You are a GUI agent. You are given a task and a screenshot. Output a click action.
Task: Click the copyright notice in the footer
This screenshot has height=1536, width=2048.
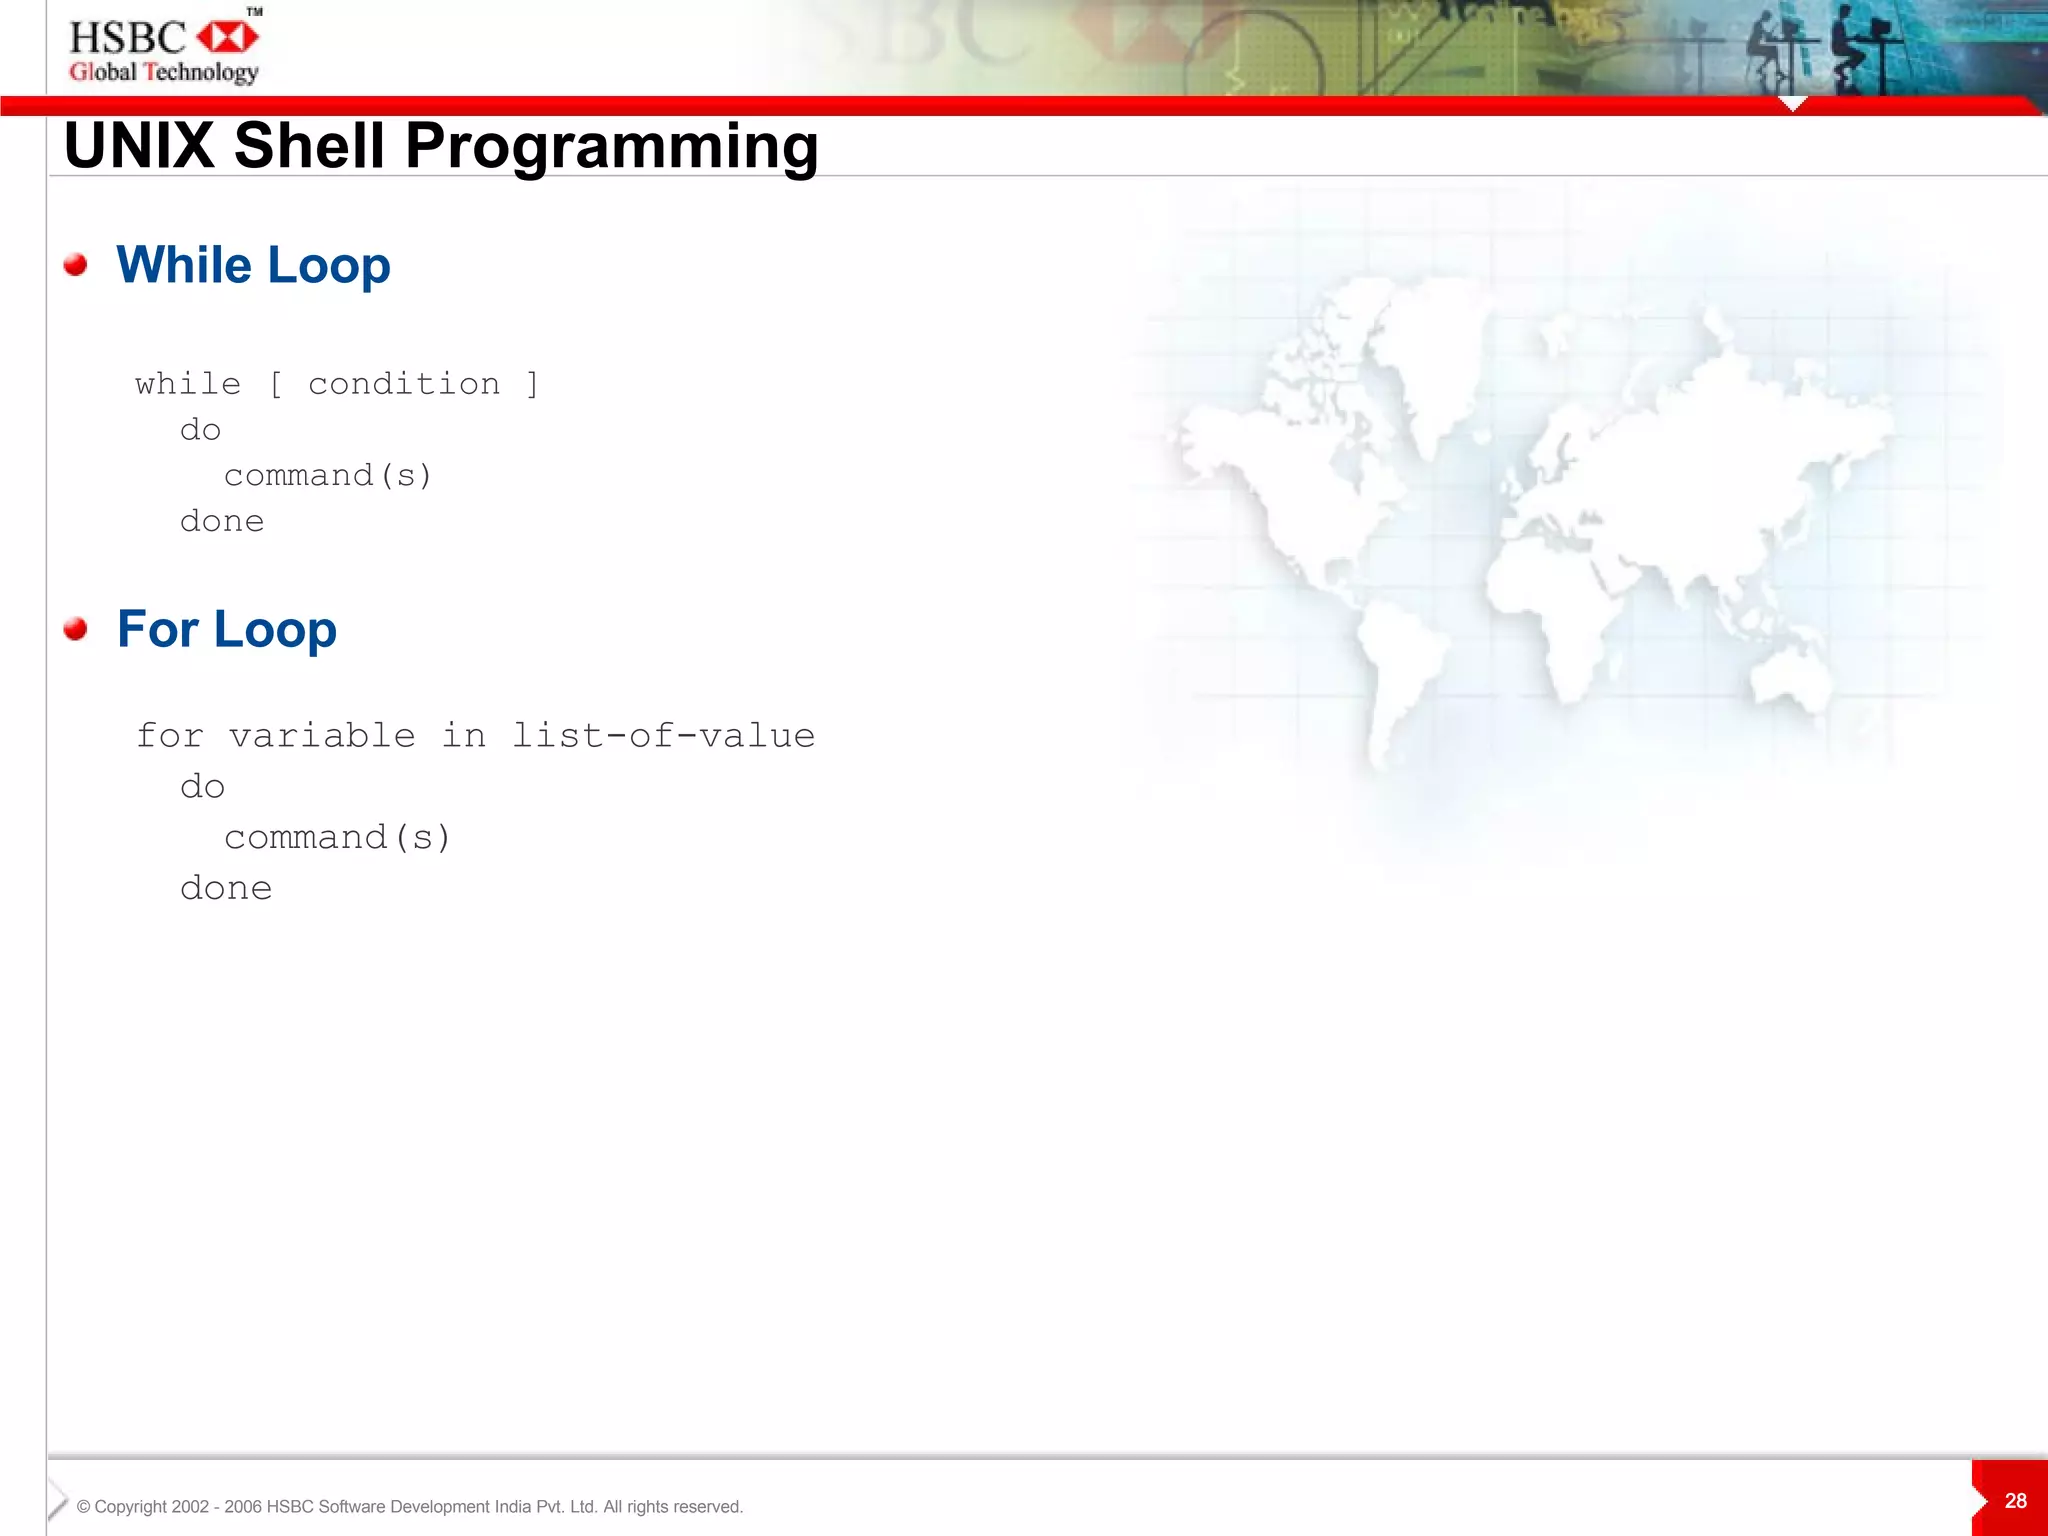click(x=410, y=1507)
